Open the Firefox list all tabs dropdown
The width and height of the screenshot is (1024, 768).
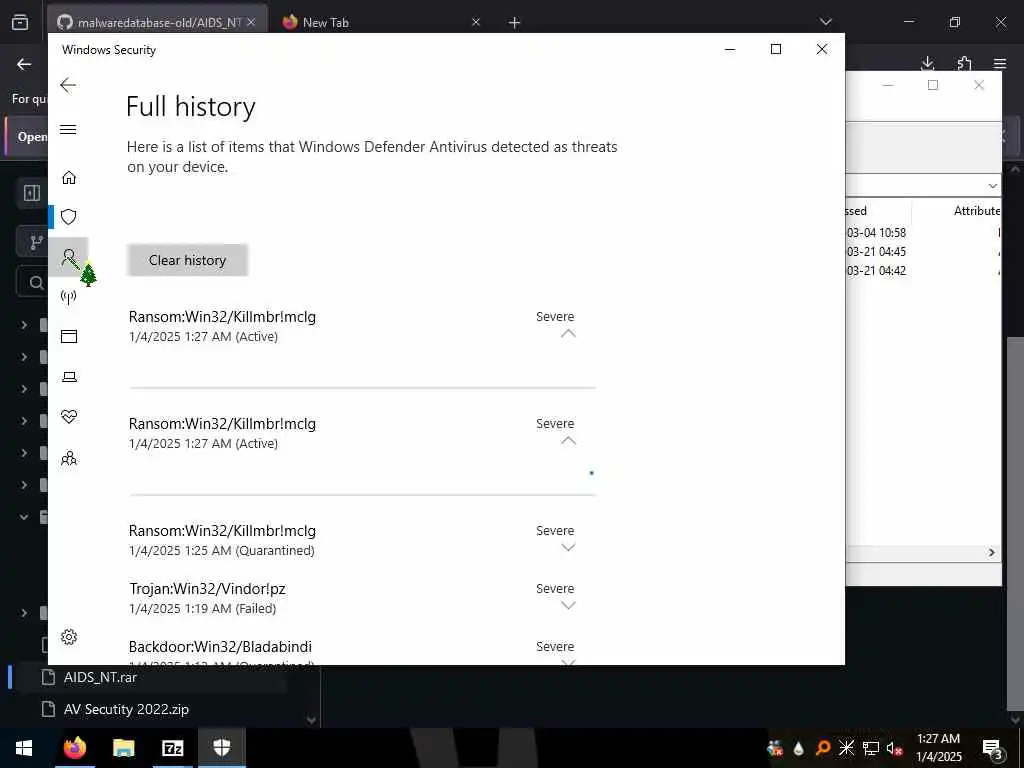(825, 22)
